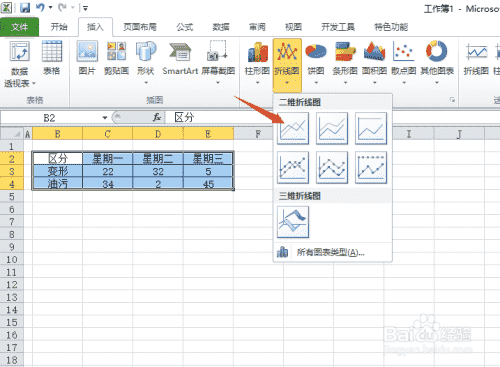Screen dimensions: 500x367
Task: Click the Name Box showing B2
Action: [x=50, y=118]
